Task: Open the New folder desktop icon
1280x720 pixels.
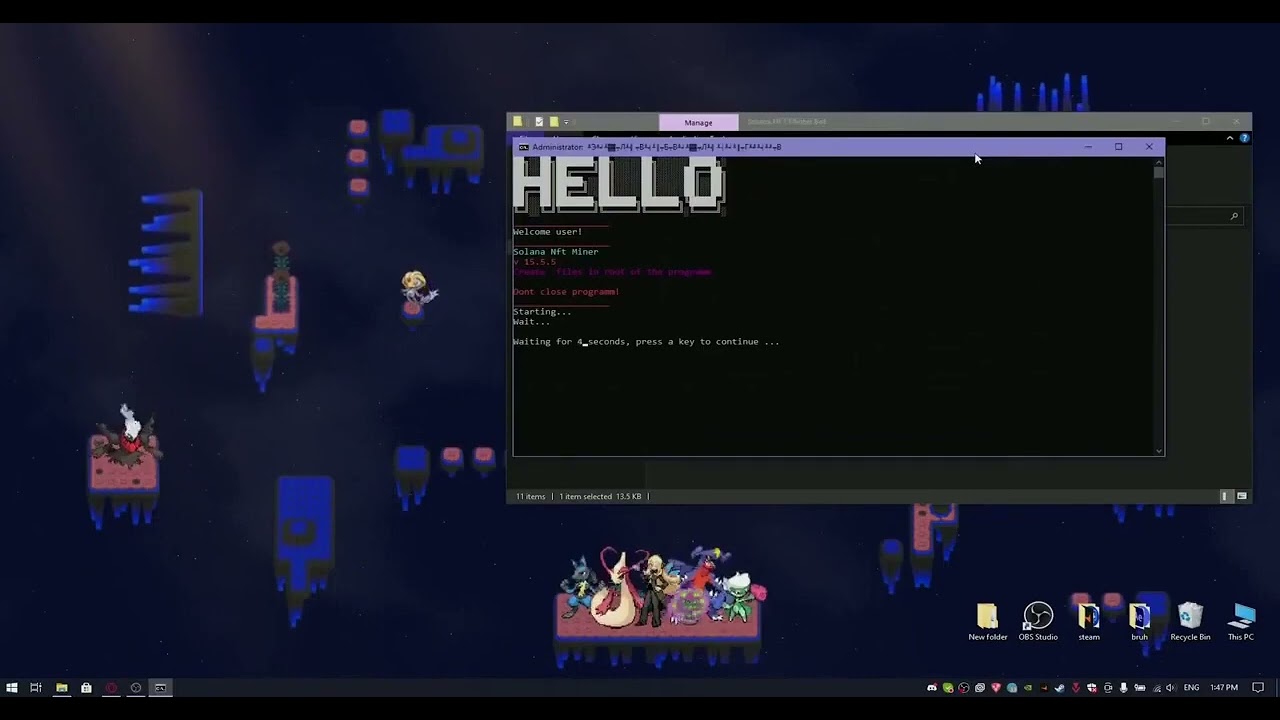Action: pyautogui.click(x=987, y=622)
